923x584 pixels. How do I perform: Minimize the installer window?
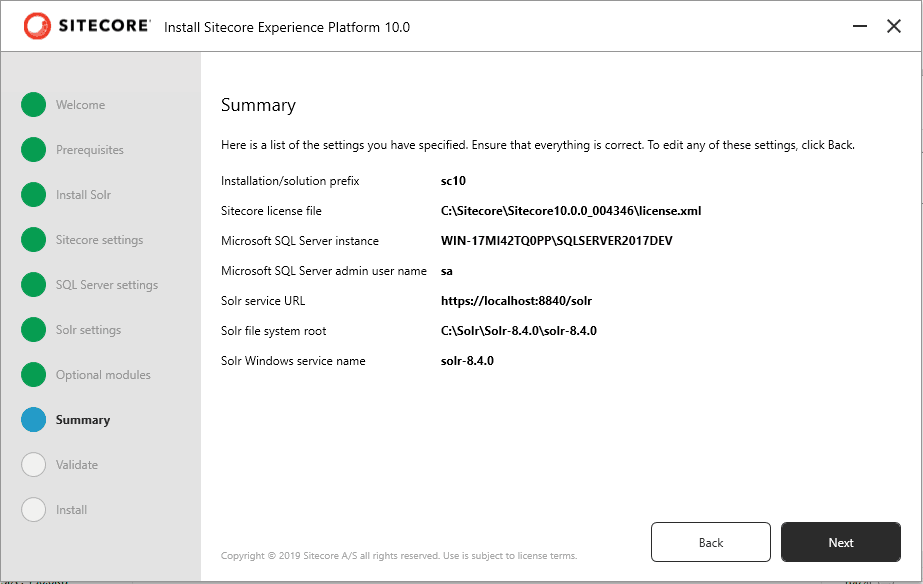tap(859, 26)
